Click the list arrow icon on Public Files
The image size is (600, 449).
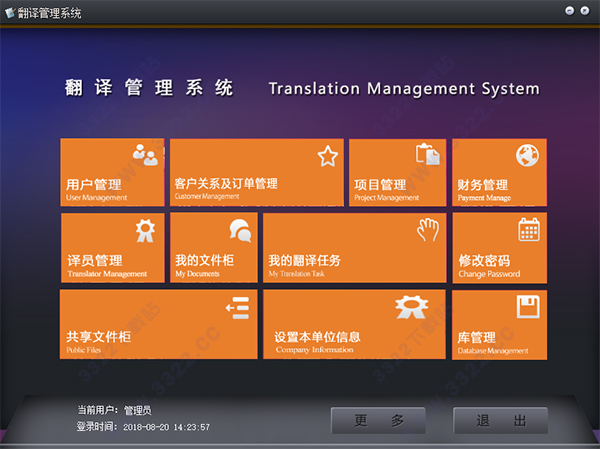point(237,307)
